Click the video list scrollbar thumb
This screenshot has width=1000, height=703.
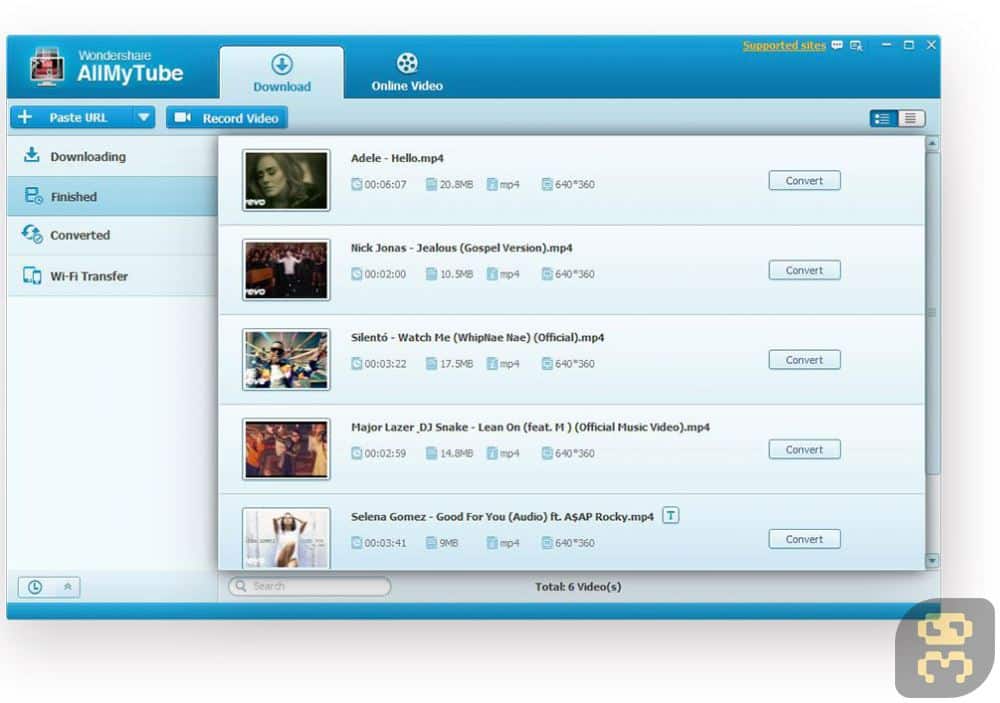pos(932,313)
